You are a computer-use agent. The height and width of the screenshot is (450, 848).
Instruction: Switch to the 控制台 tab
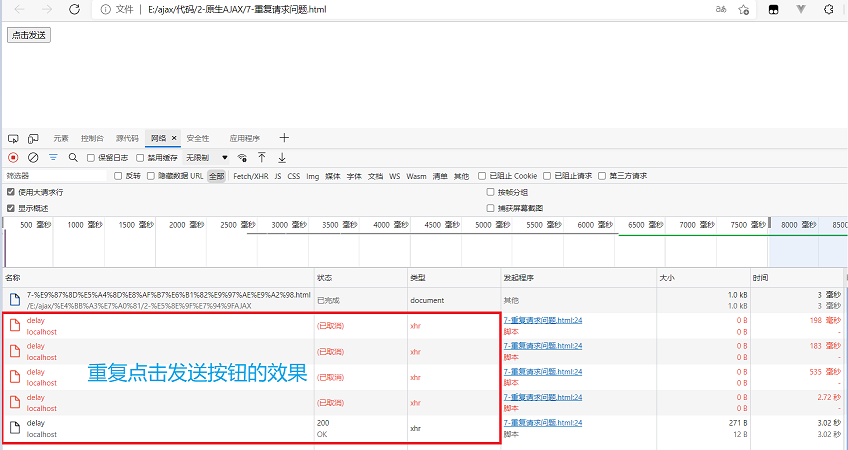click(92, 138)
